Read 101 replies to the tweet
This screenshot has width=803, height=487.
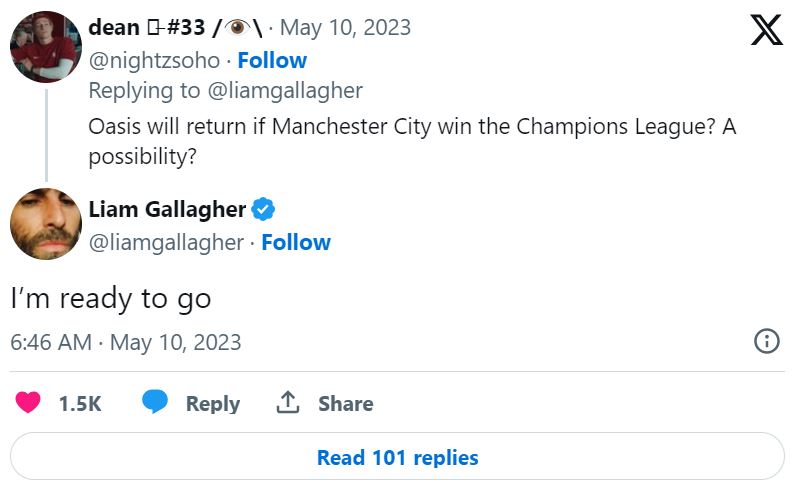tap(397, 458)
